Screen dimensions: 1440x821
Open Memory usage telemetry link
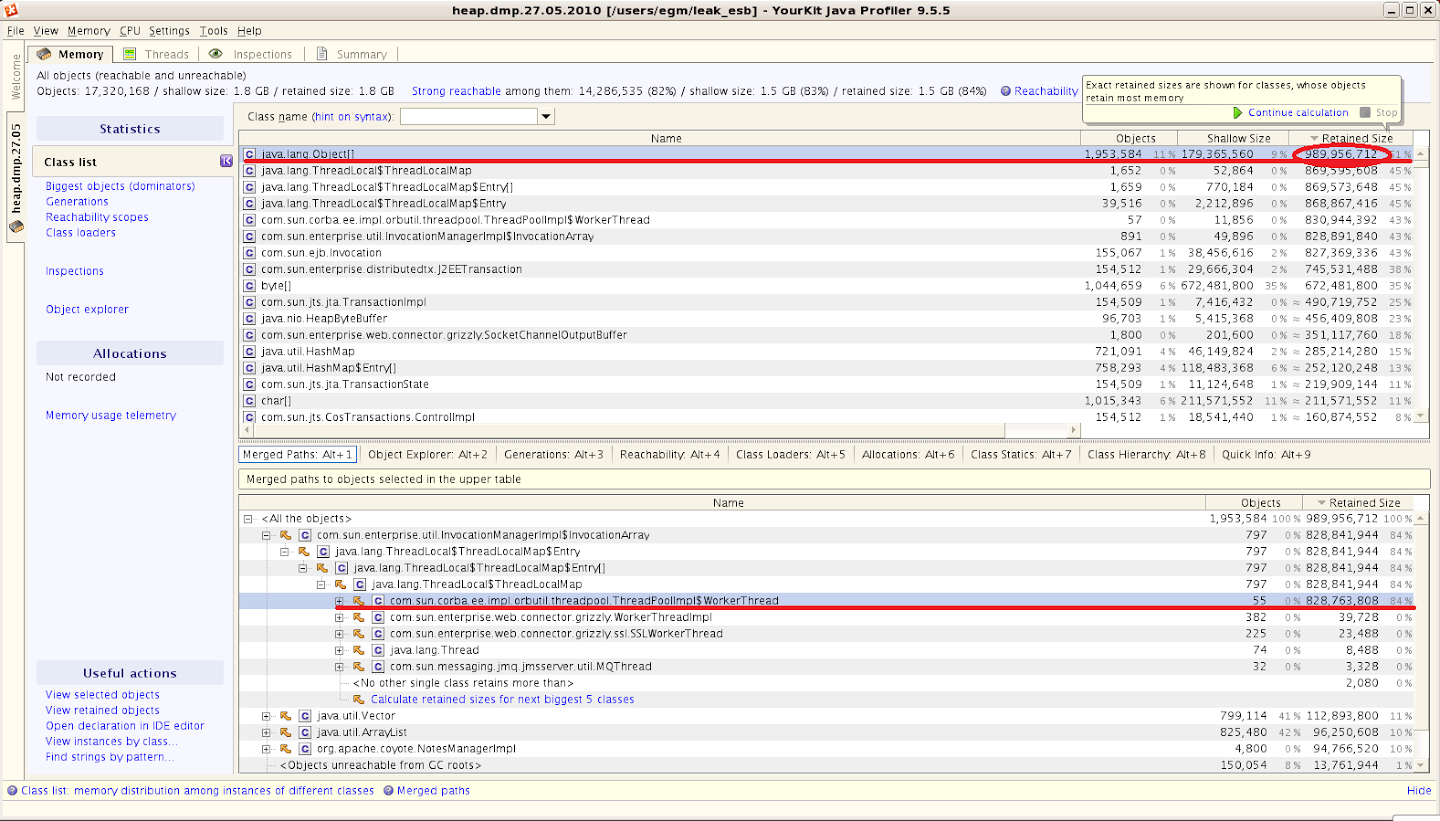coord(110,416)
